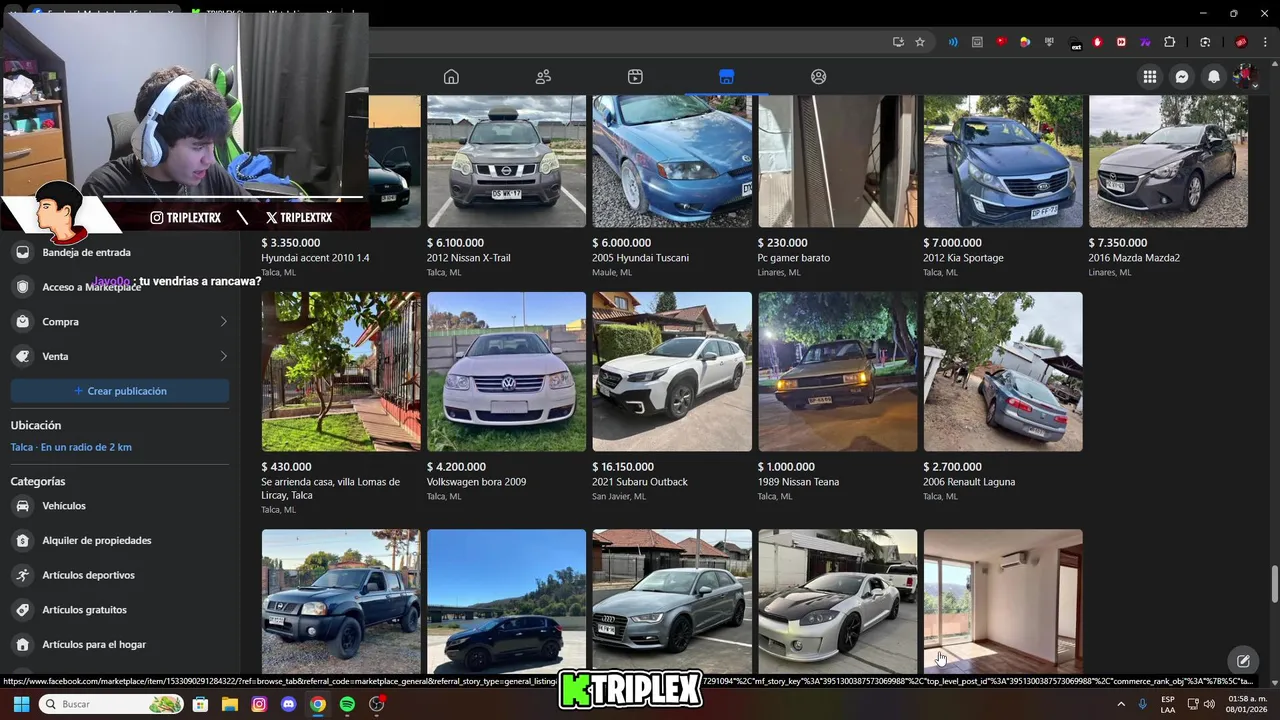This screenshot has height=720, width=1280.
Task: Open the Chrome three-dot menu
Action: point(1264,42)
